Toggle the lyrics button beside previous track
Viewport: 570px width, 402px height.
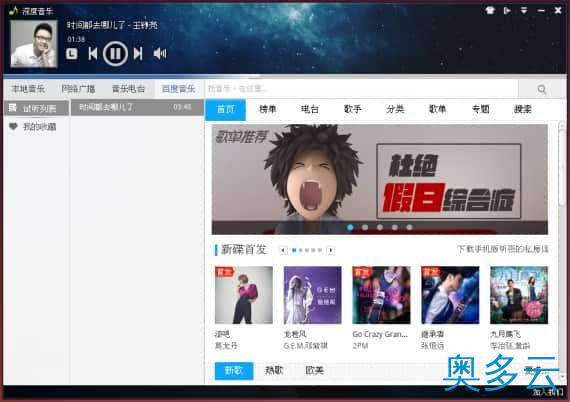pyautogui.click(x=72, y=54)
